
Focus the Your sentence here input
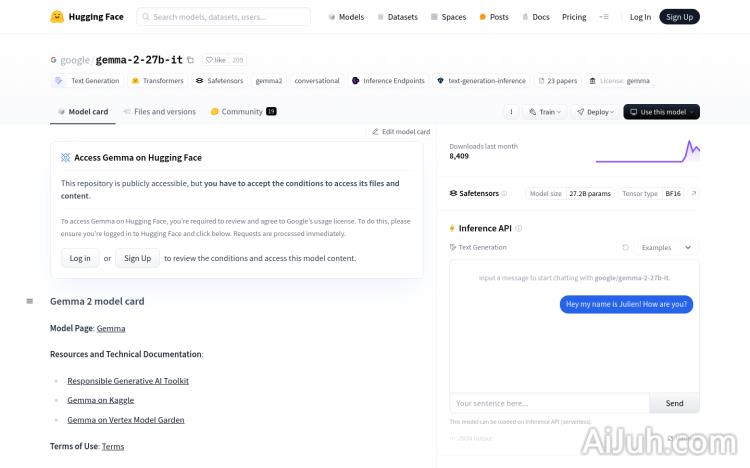[x=549, y=403]
